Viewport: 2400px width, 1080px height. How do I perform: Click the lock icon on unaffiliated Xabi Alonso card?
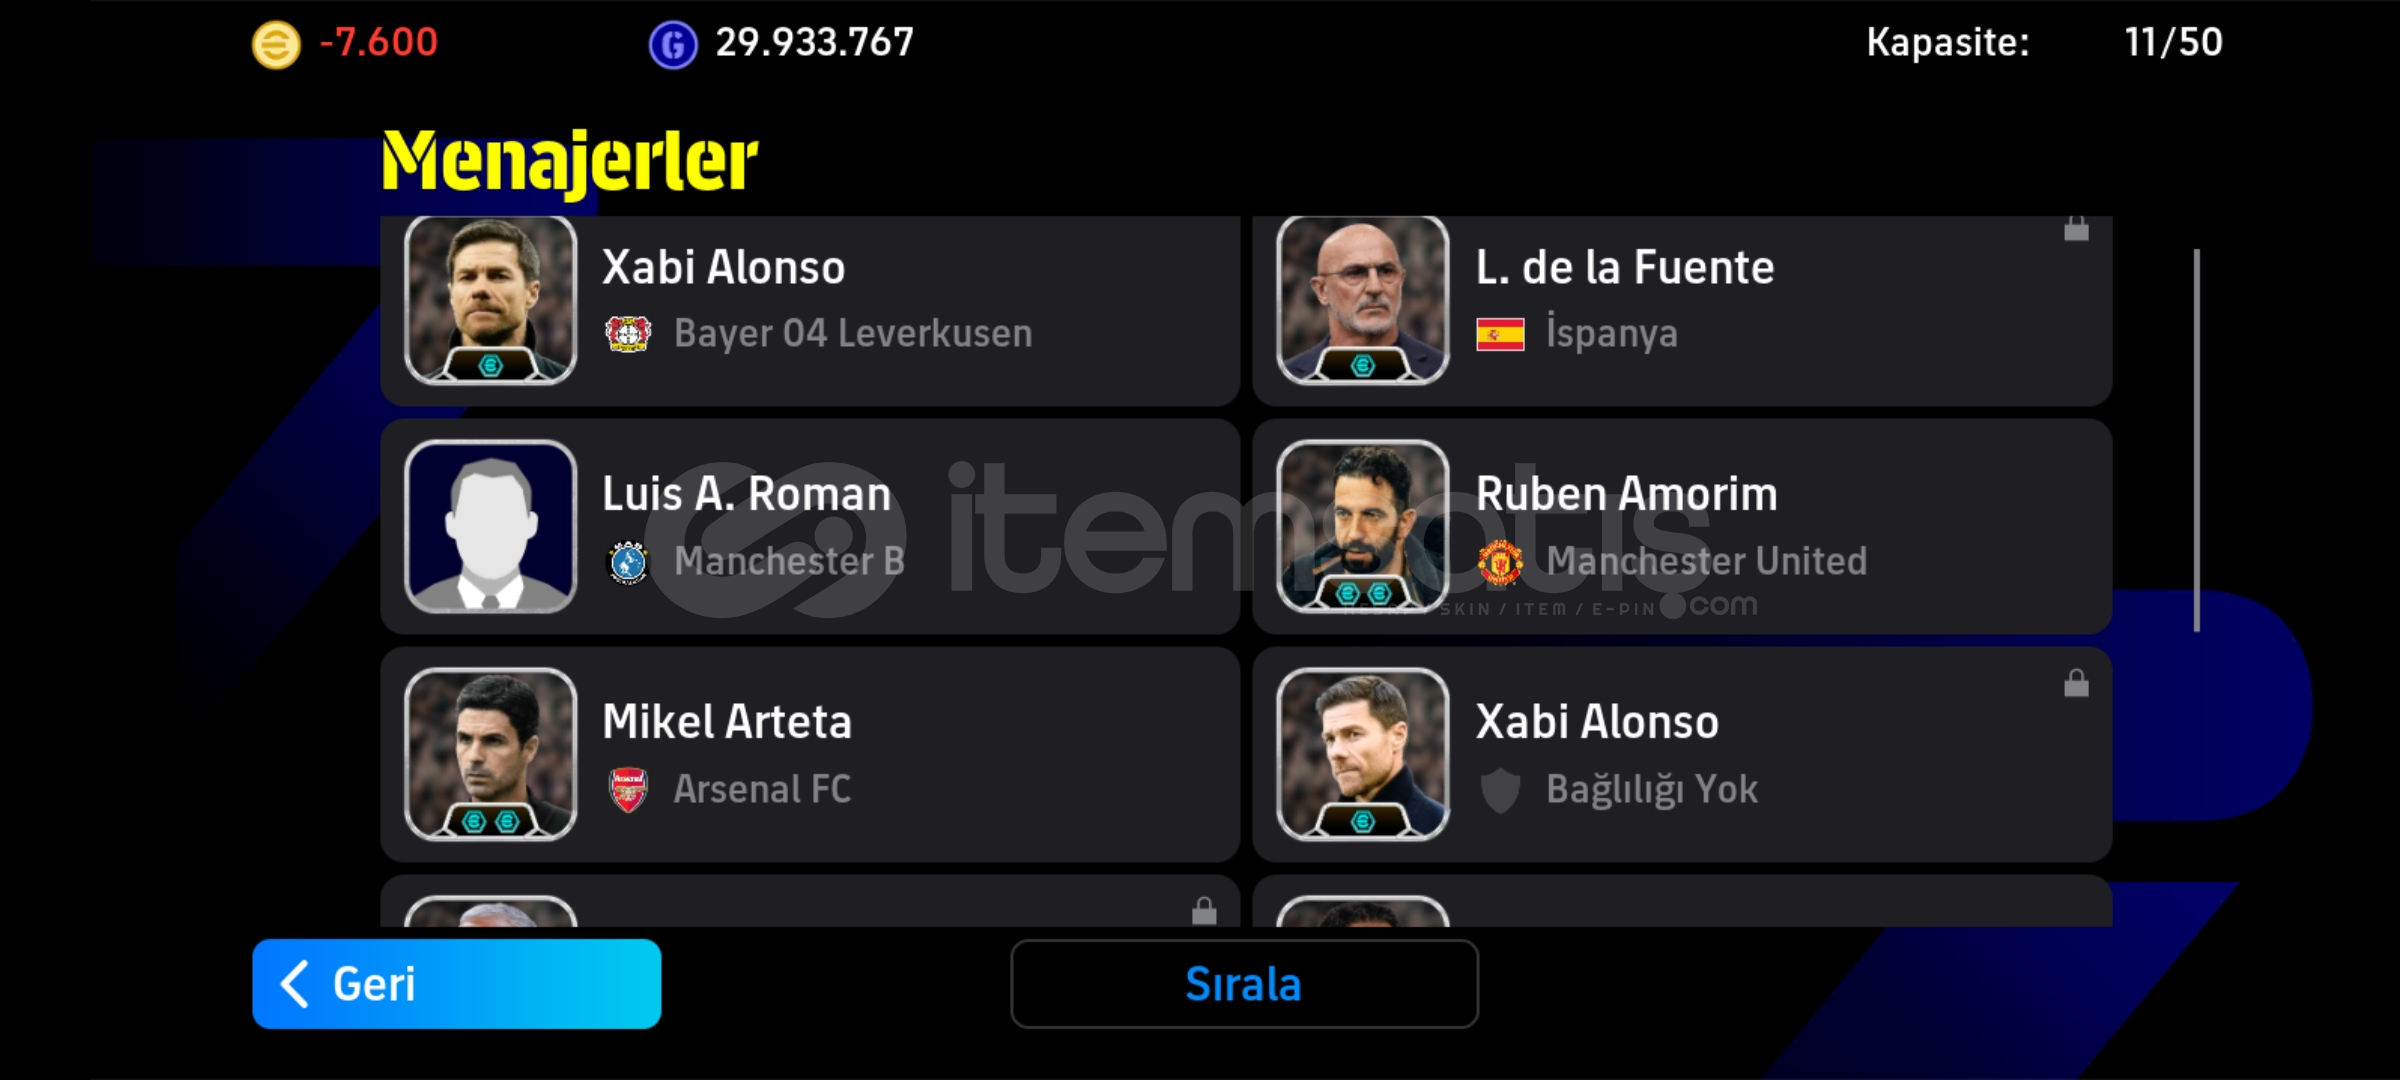coord(2076,683)
